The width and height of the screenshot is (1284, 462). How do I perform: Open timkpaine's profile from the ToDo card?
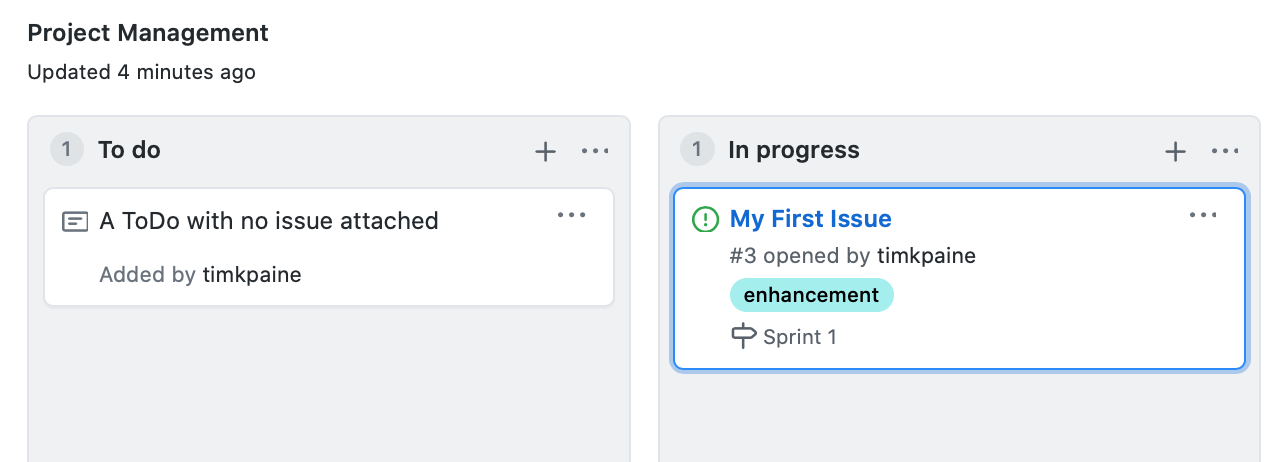tap(252, 275)
